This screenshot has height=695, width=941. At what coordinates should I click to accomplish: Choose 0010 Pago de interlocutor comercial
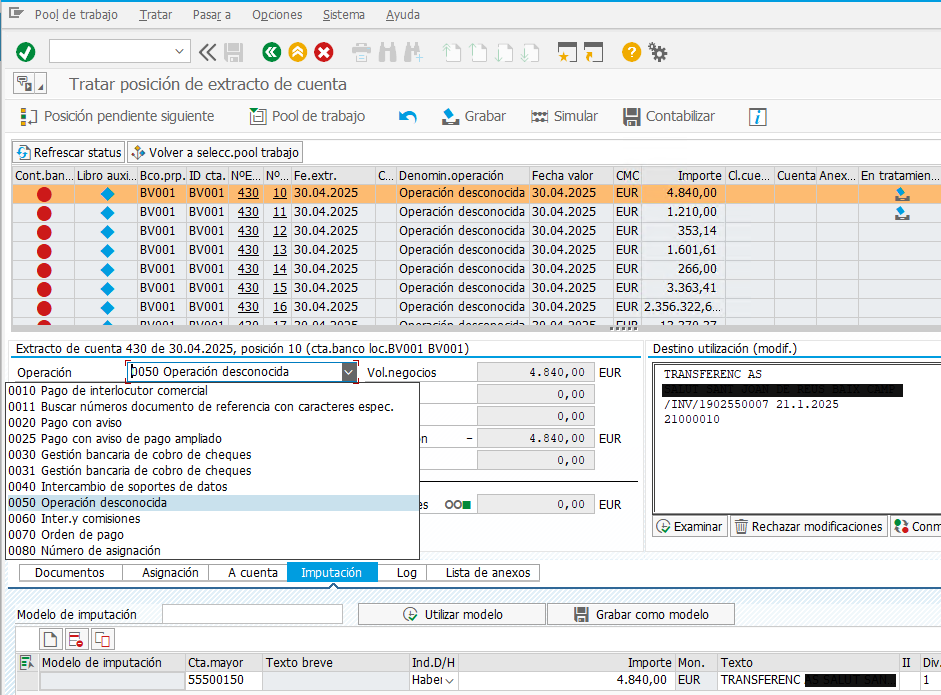[x=212, y=391]
